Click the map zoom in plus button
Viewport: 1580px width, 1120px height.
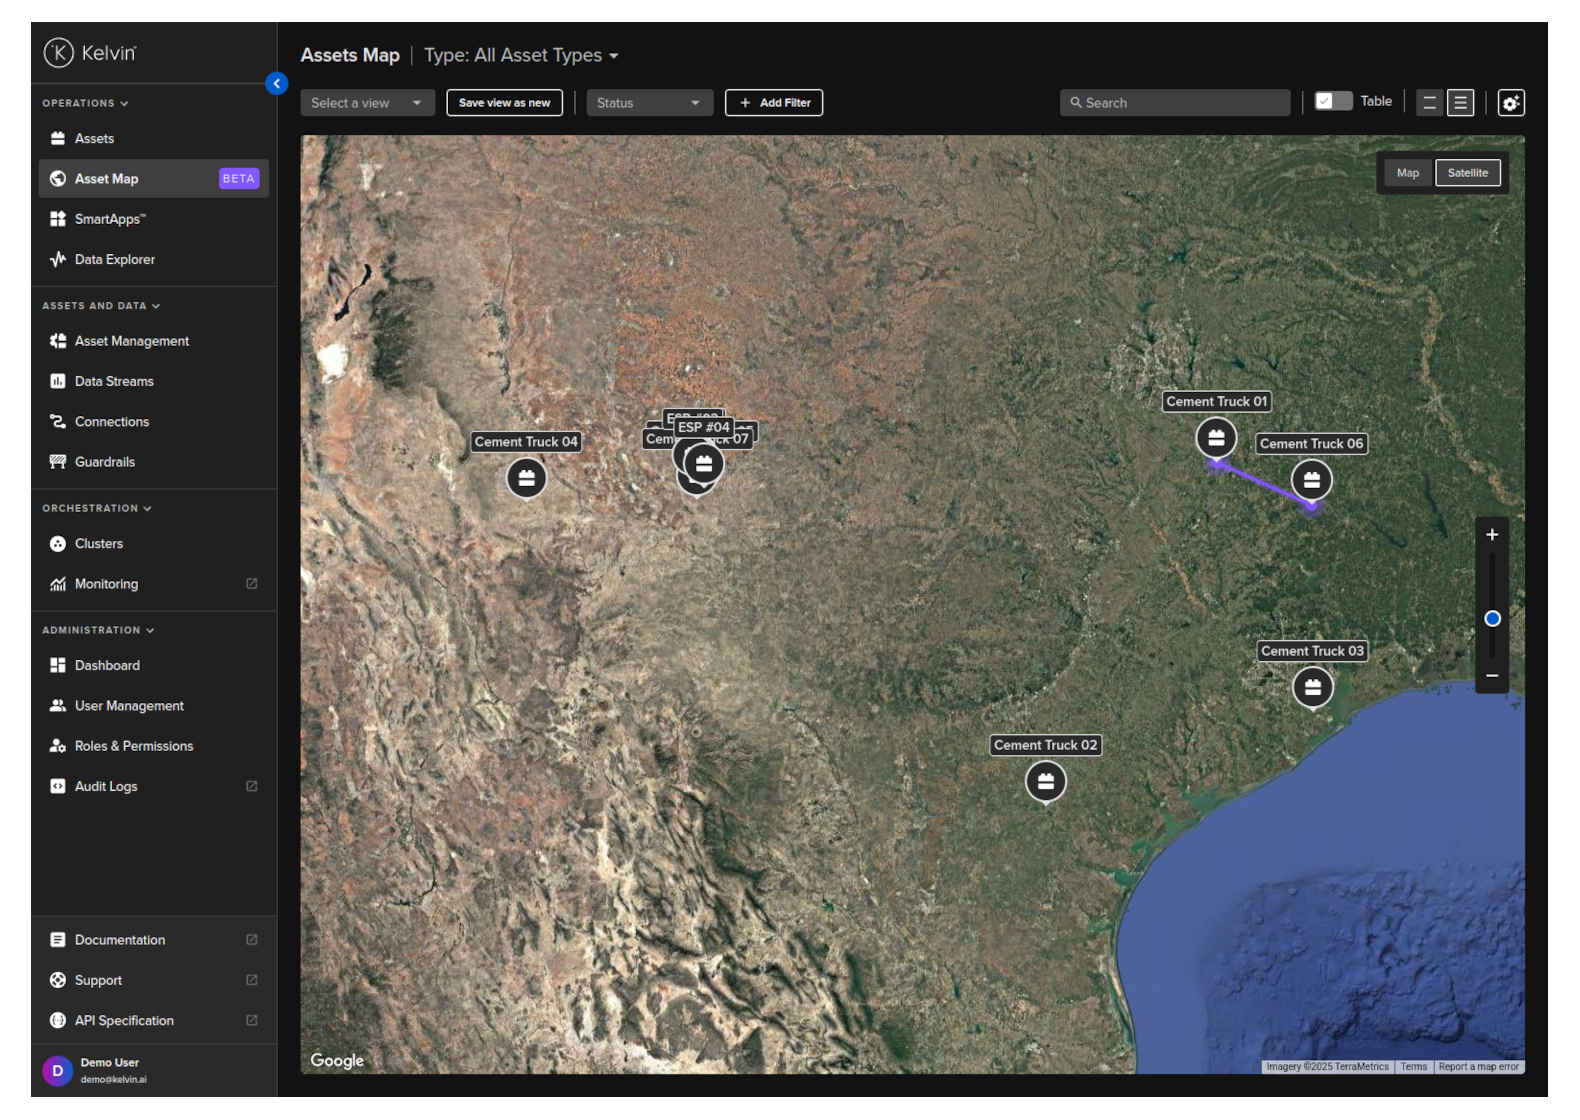[x=1491, y=535]
